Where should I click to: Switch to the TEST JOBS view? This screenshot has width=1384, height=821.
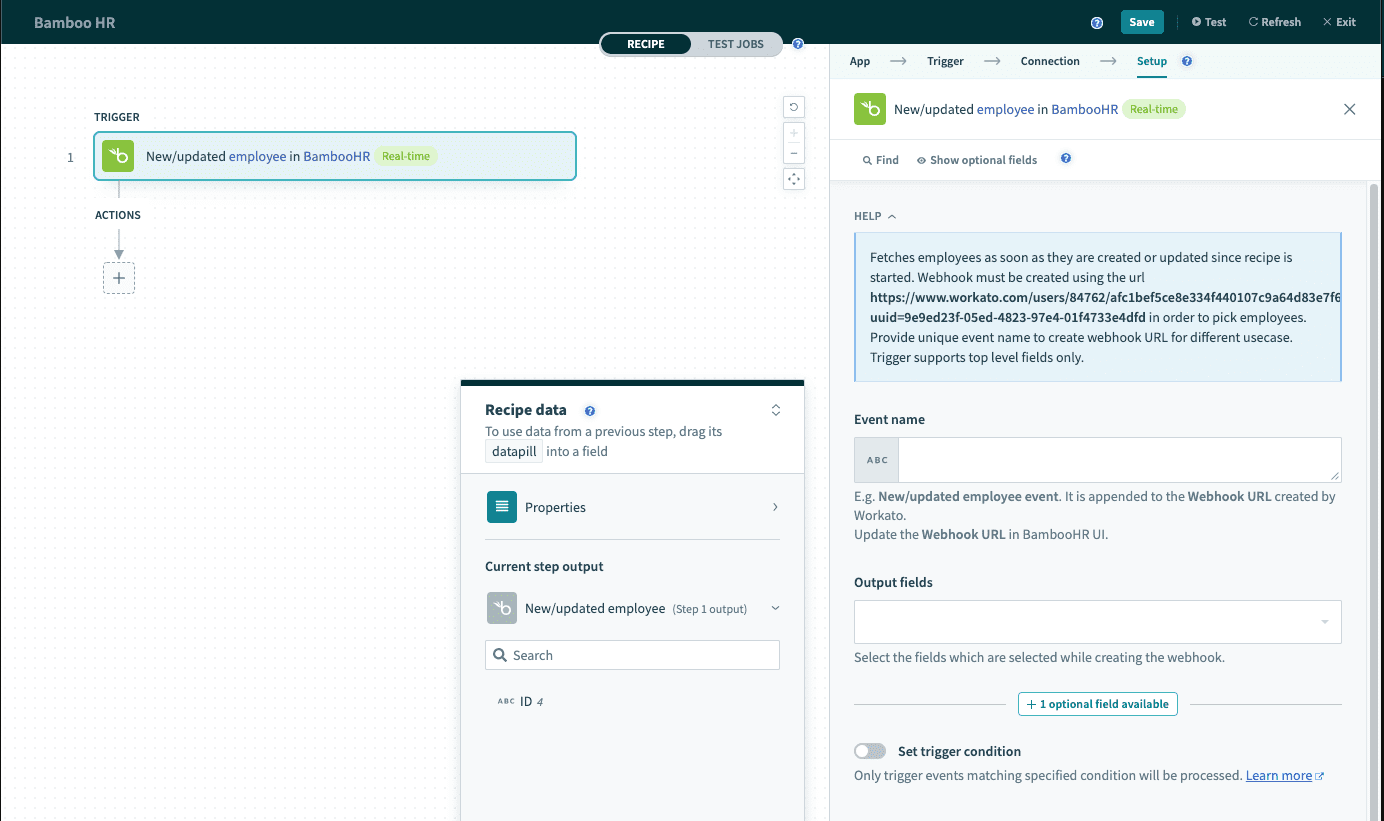735,44
